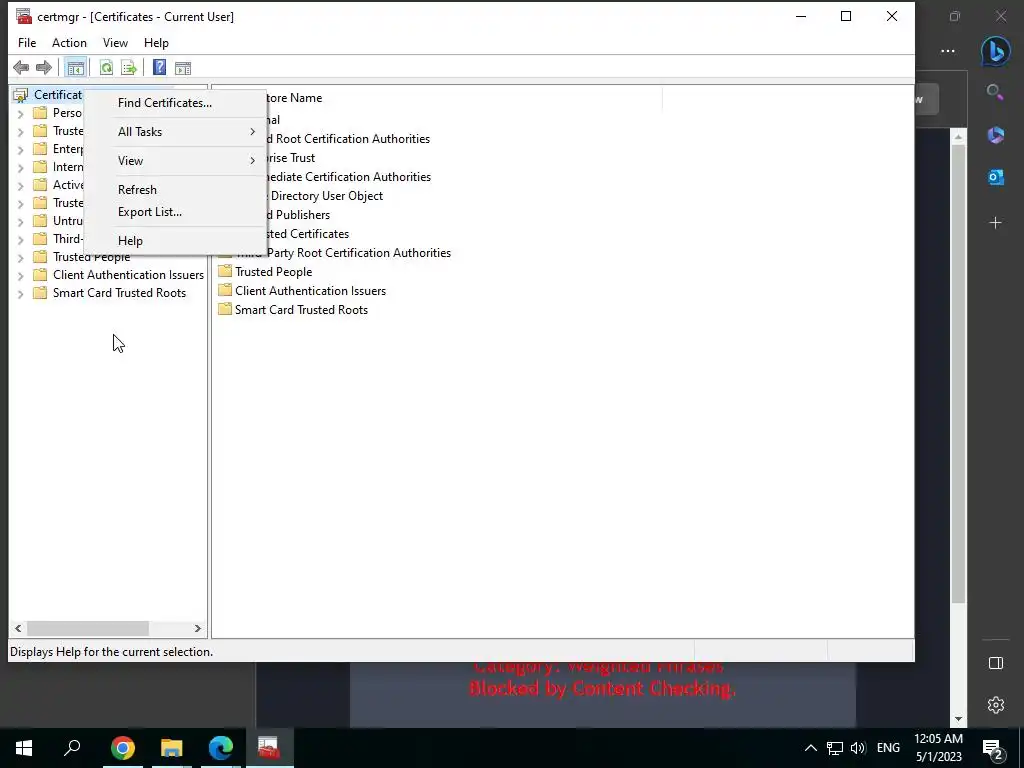
Task: Choose Help in the context menu
Action: 175,241
